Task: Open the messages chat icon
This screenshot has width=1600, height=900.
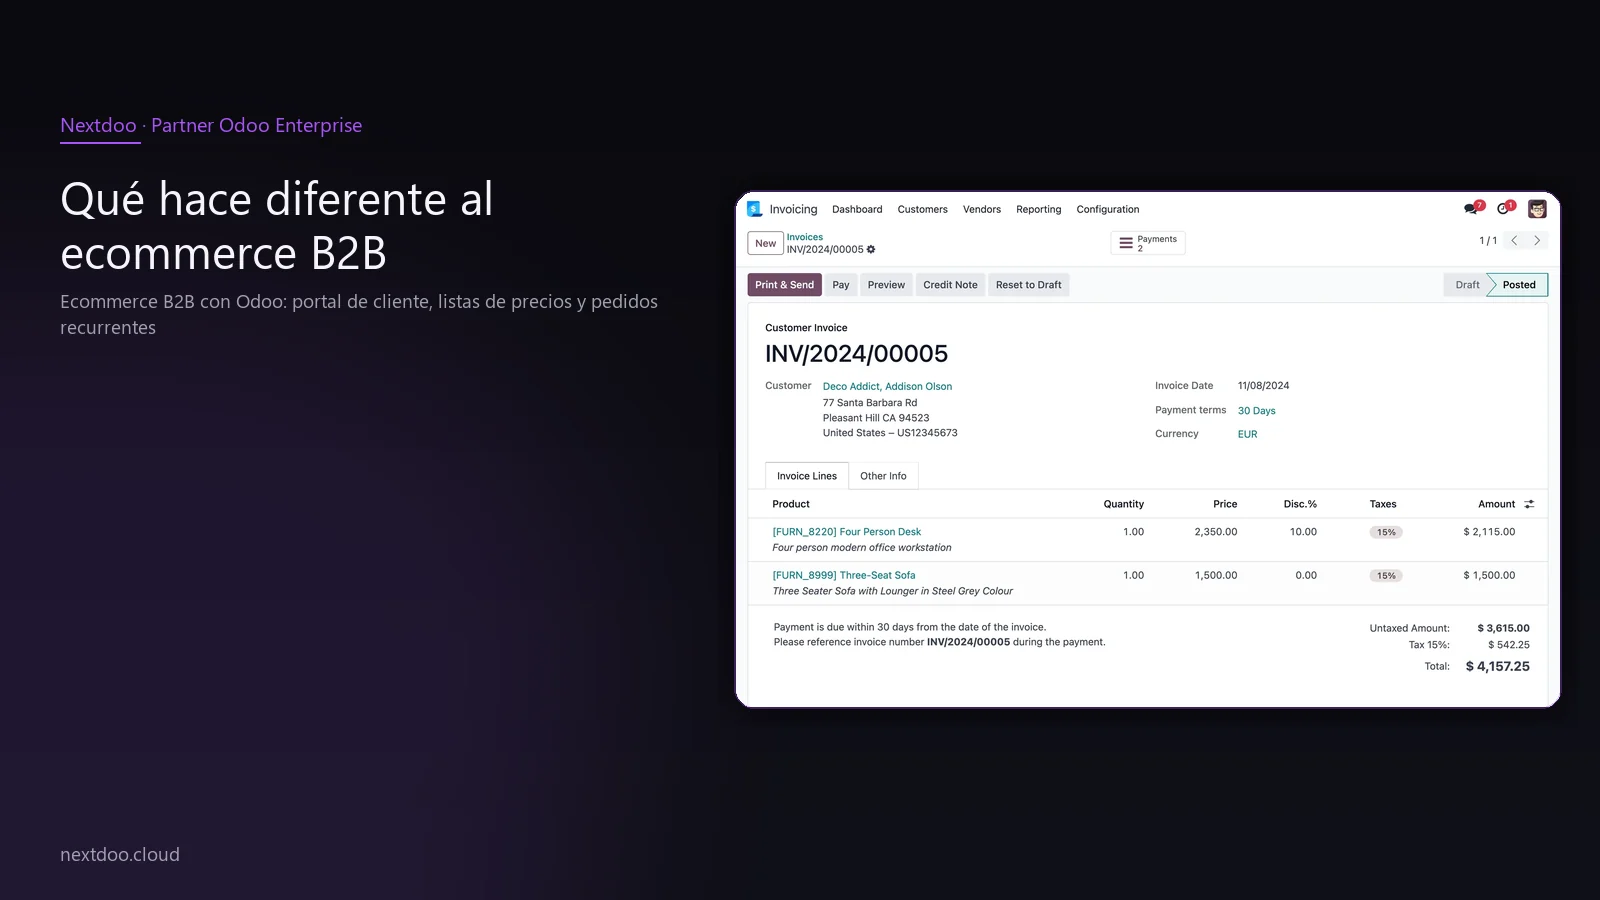Action: click(x=1471, y=209)
